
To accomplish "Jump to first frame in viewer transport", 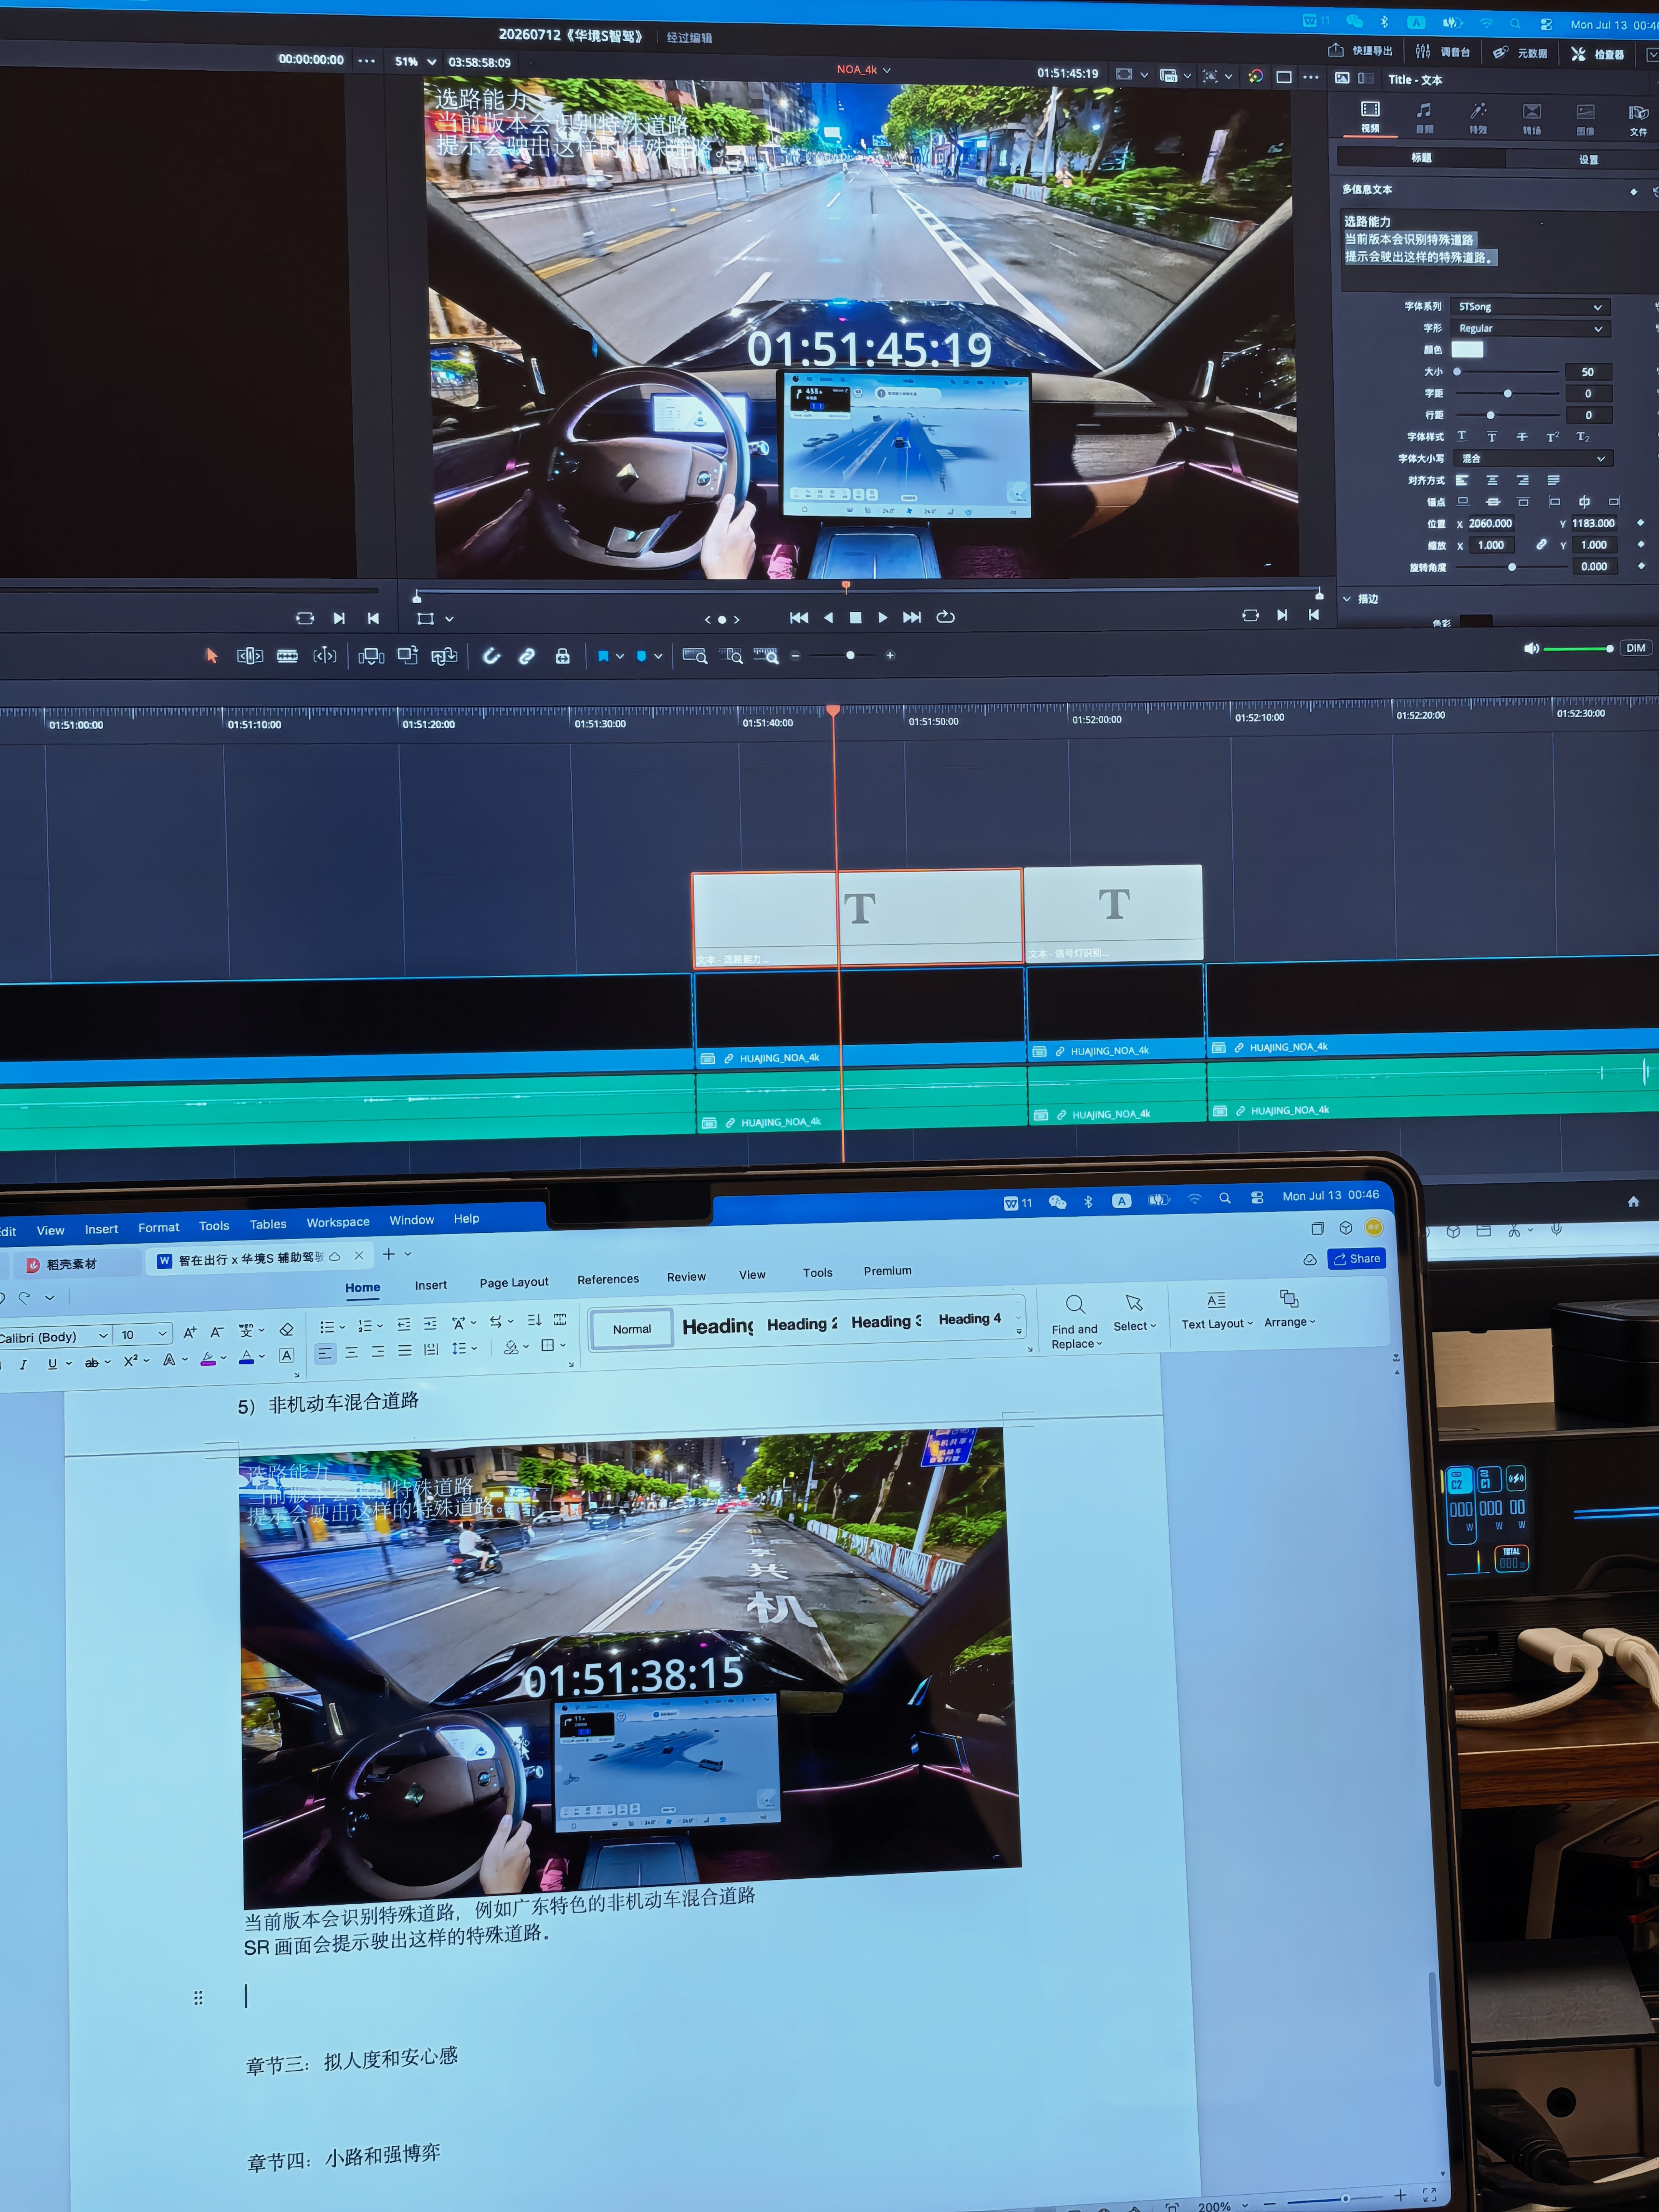I will pyautogui.click(x=799, y=617).
